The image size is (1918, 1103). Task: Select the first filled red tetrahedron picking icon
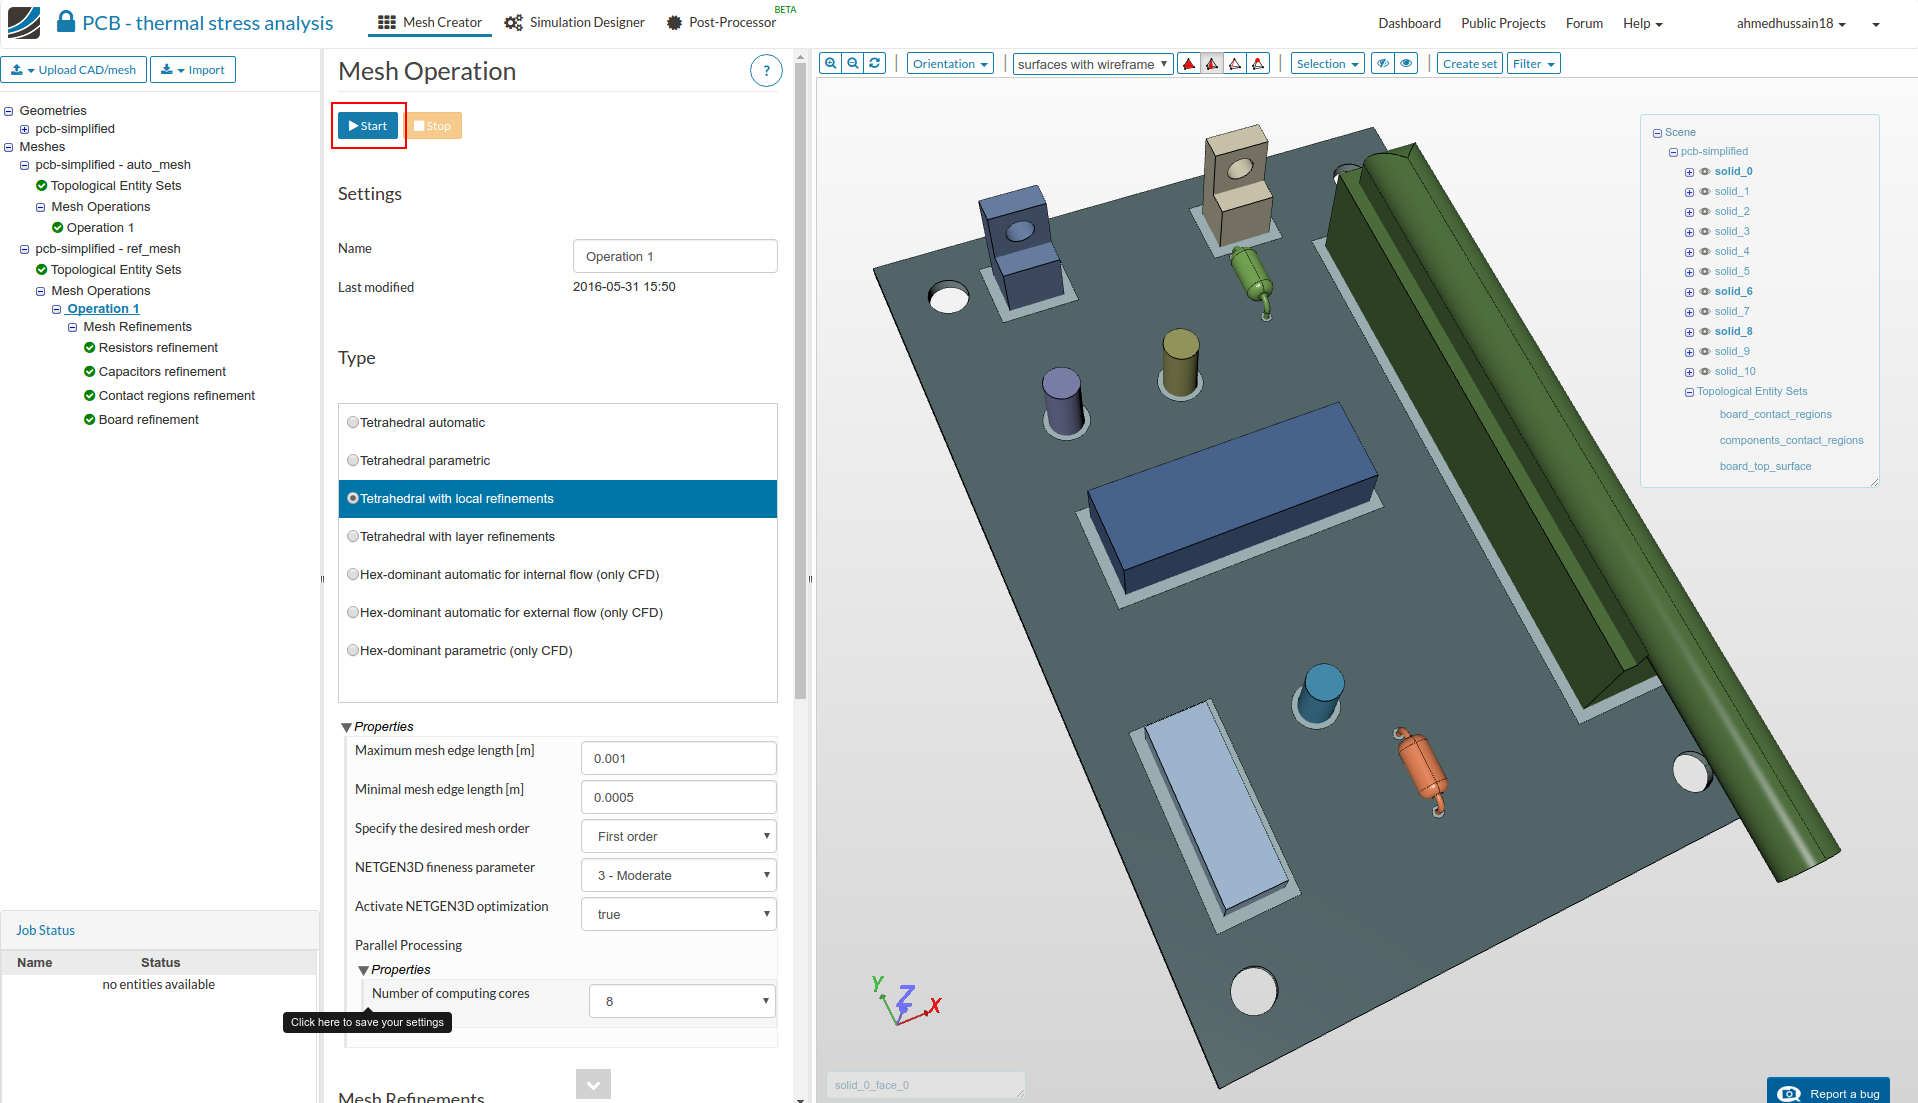tap(1189, 64)
